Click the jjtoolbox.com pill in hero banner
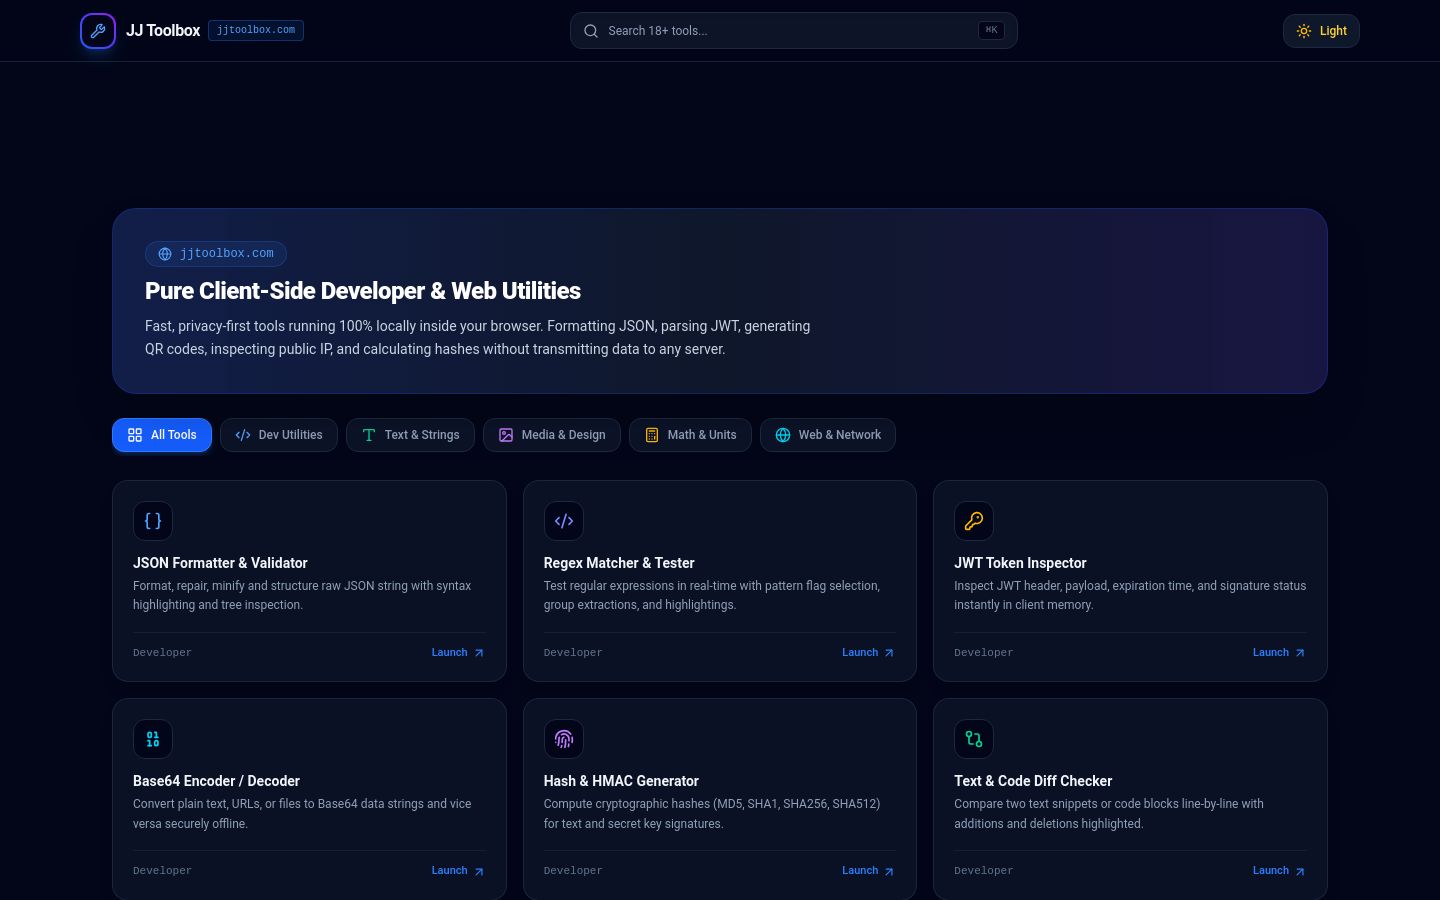 click(x=216, y=254)
